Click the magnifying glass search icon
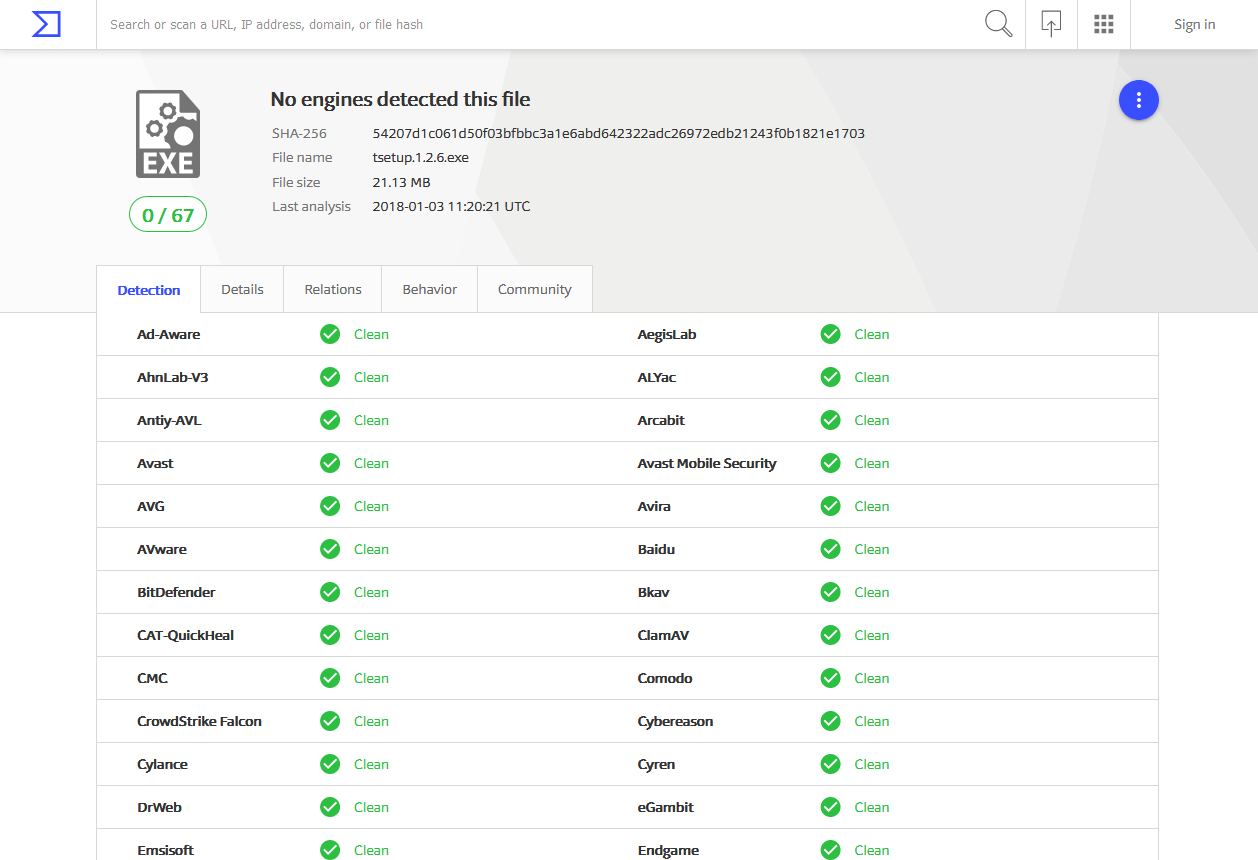The width and height of the screenshot is (1258, 860). click(998, 24)
